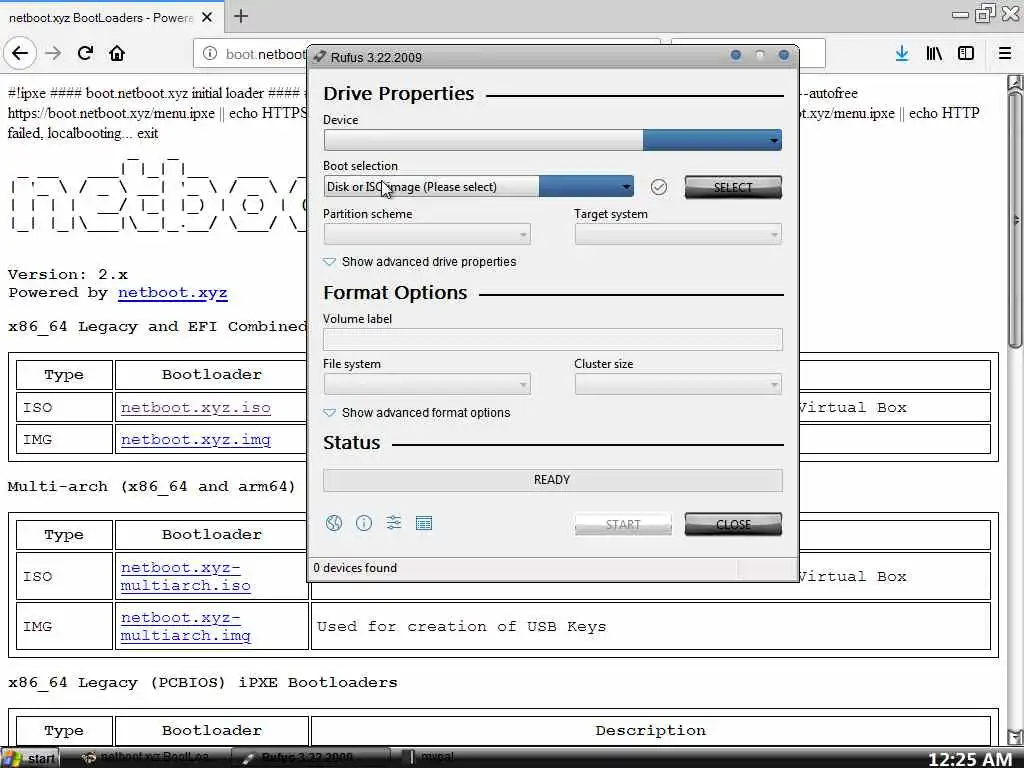The width and height of the screenshot is (1024, 768).
Task: Select mypal taskbar item
Action: tap(431, 758)
